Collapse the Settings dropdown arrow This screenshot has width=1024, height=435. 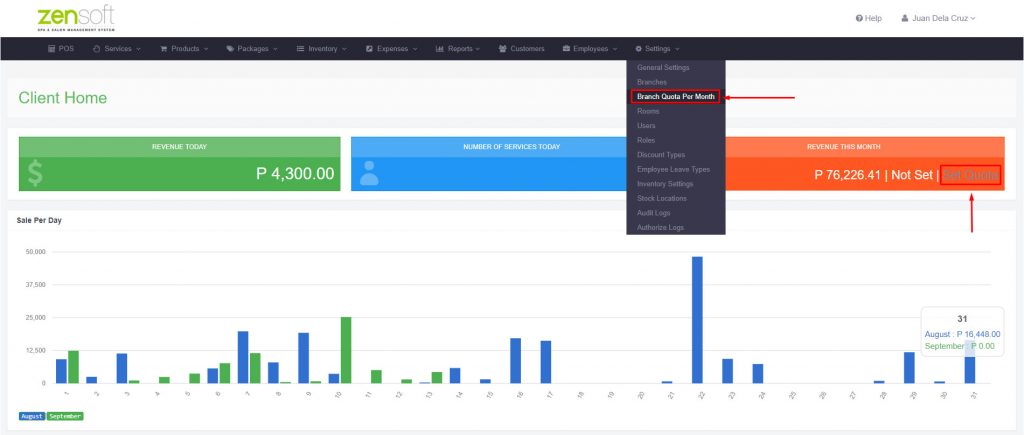pyautogui.click(x=677, y=49)
